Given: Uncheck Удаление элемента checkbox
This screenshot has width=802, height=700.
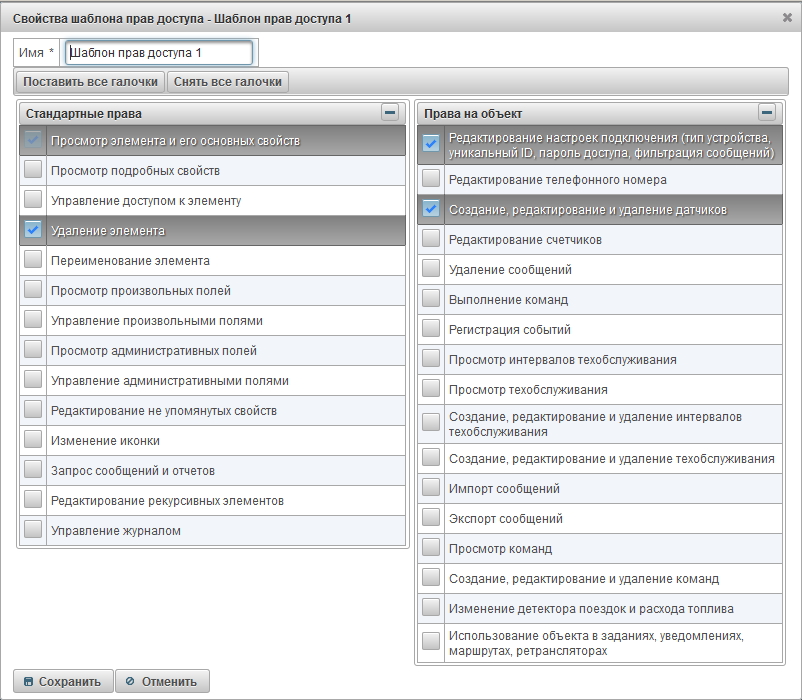Looking at the screenshot, I should tap(33, 230).
